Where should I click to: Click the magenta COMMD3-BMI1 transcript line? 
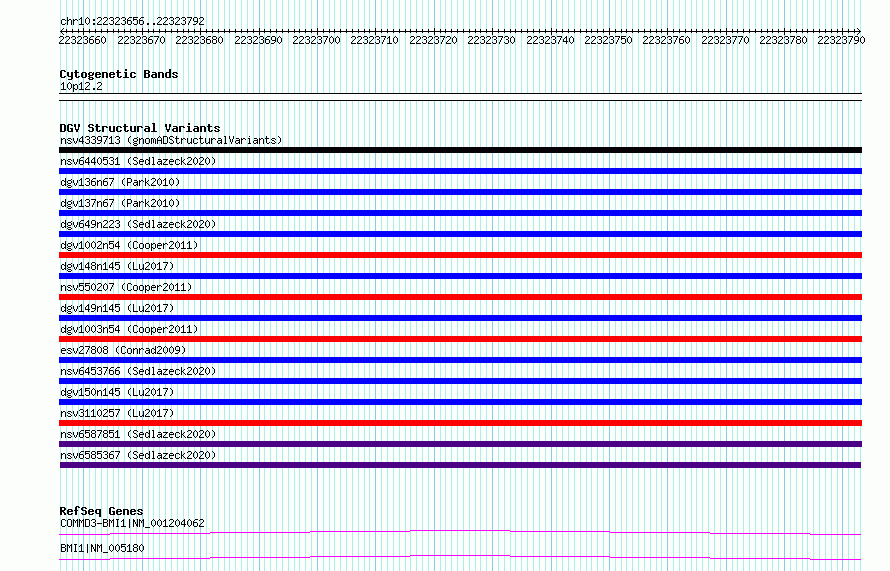point(460,532)
